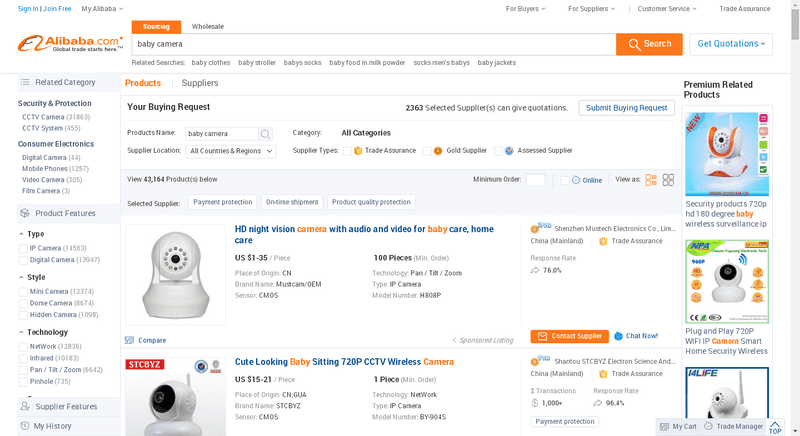This screenshot has height=436, width=800.
Task: Open the Trade Manager icon
Action: point(708,426)
